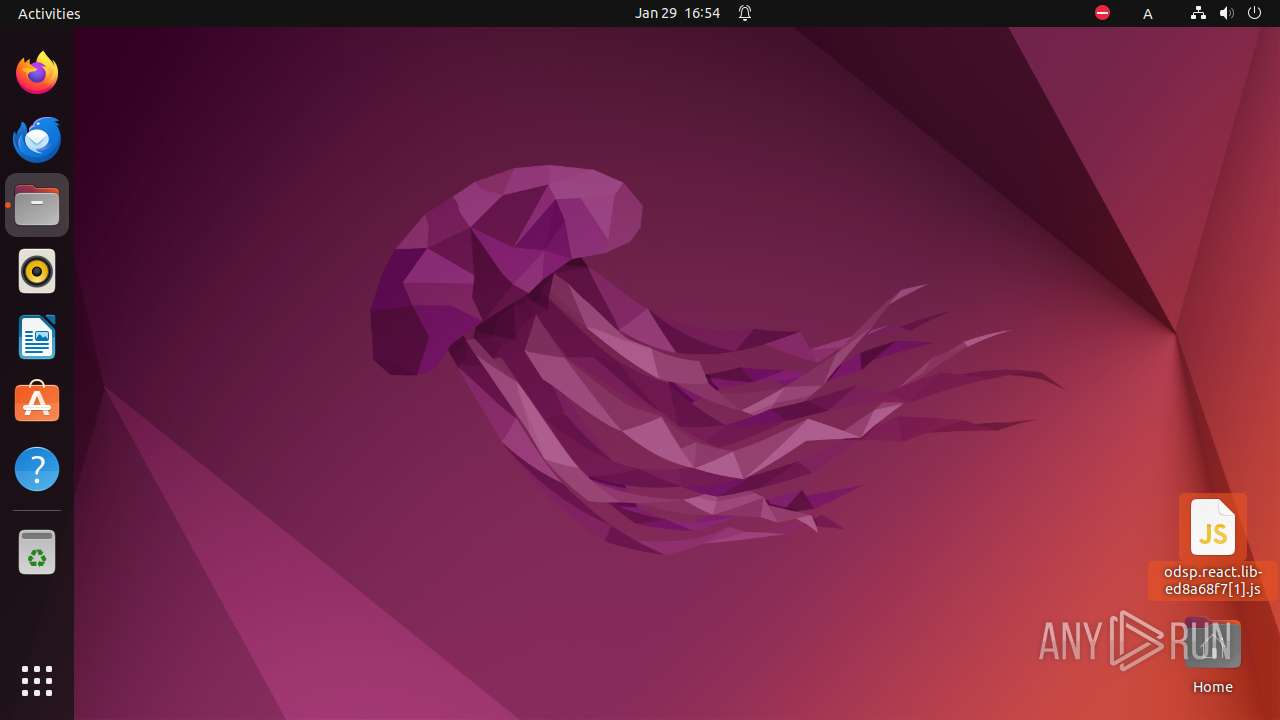Open the clock and calendar menu
1280x720 pixels.
[677, 13]
